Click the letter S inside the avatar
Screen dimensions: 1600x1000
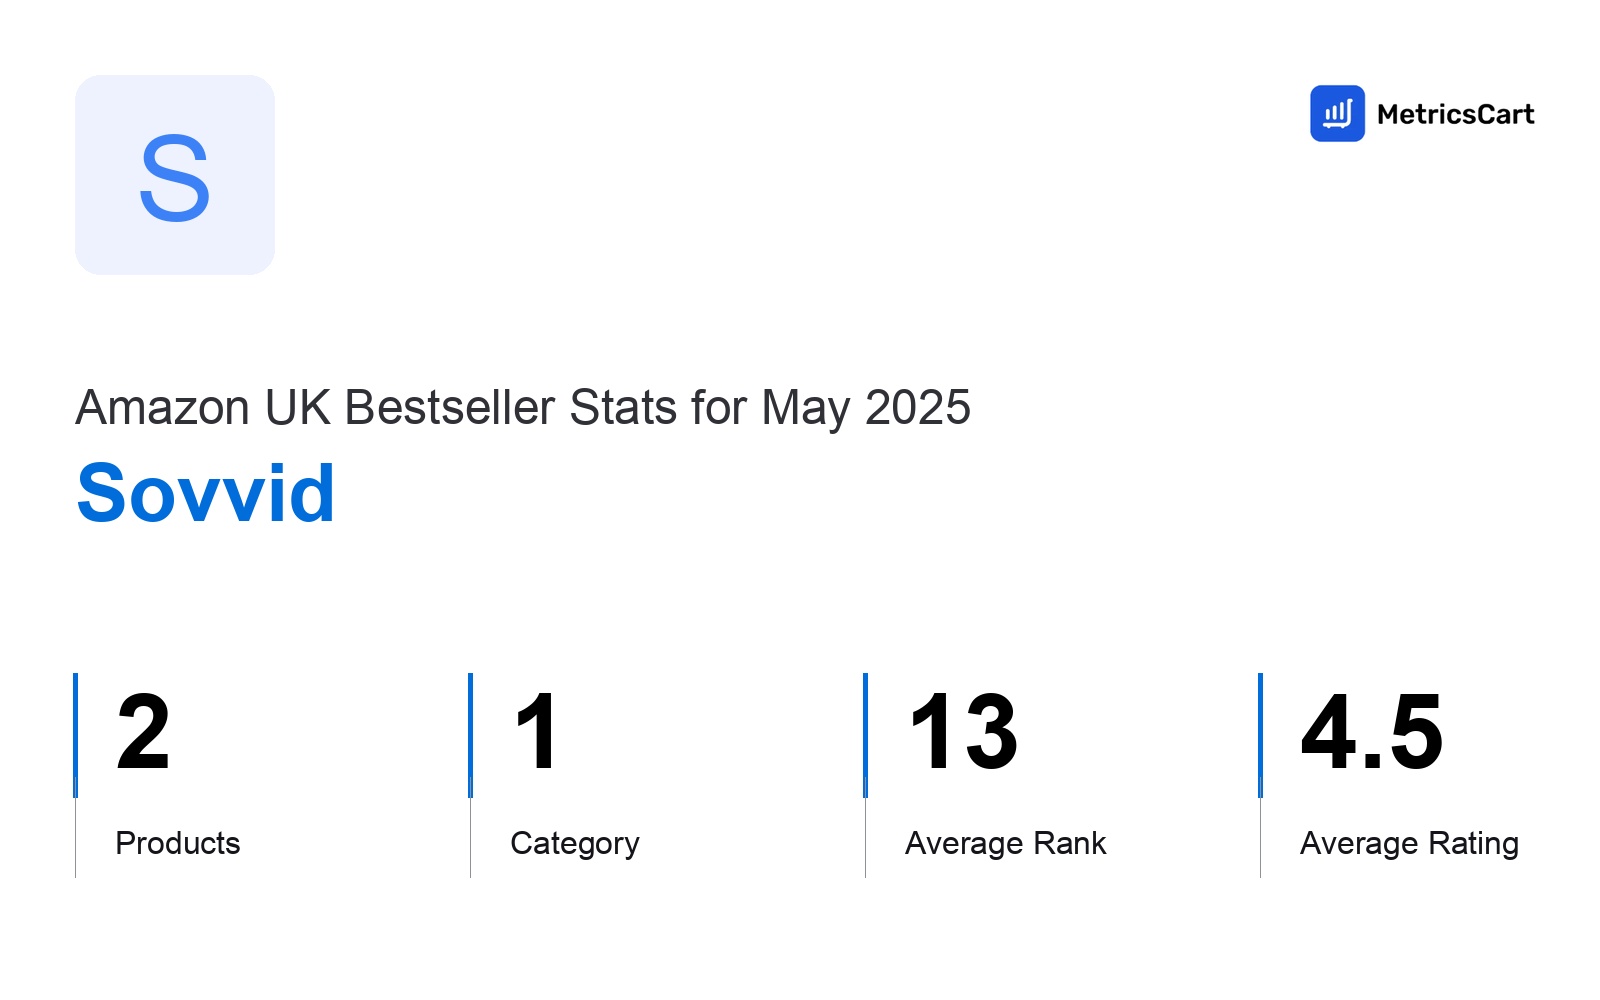coord(175,179)
